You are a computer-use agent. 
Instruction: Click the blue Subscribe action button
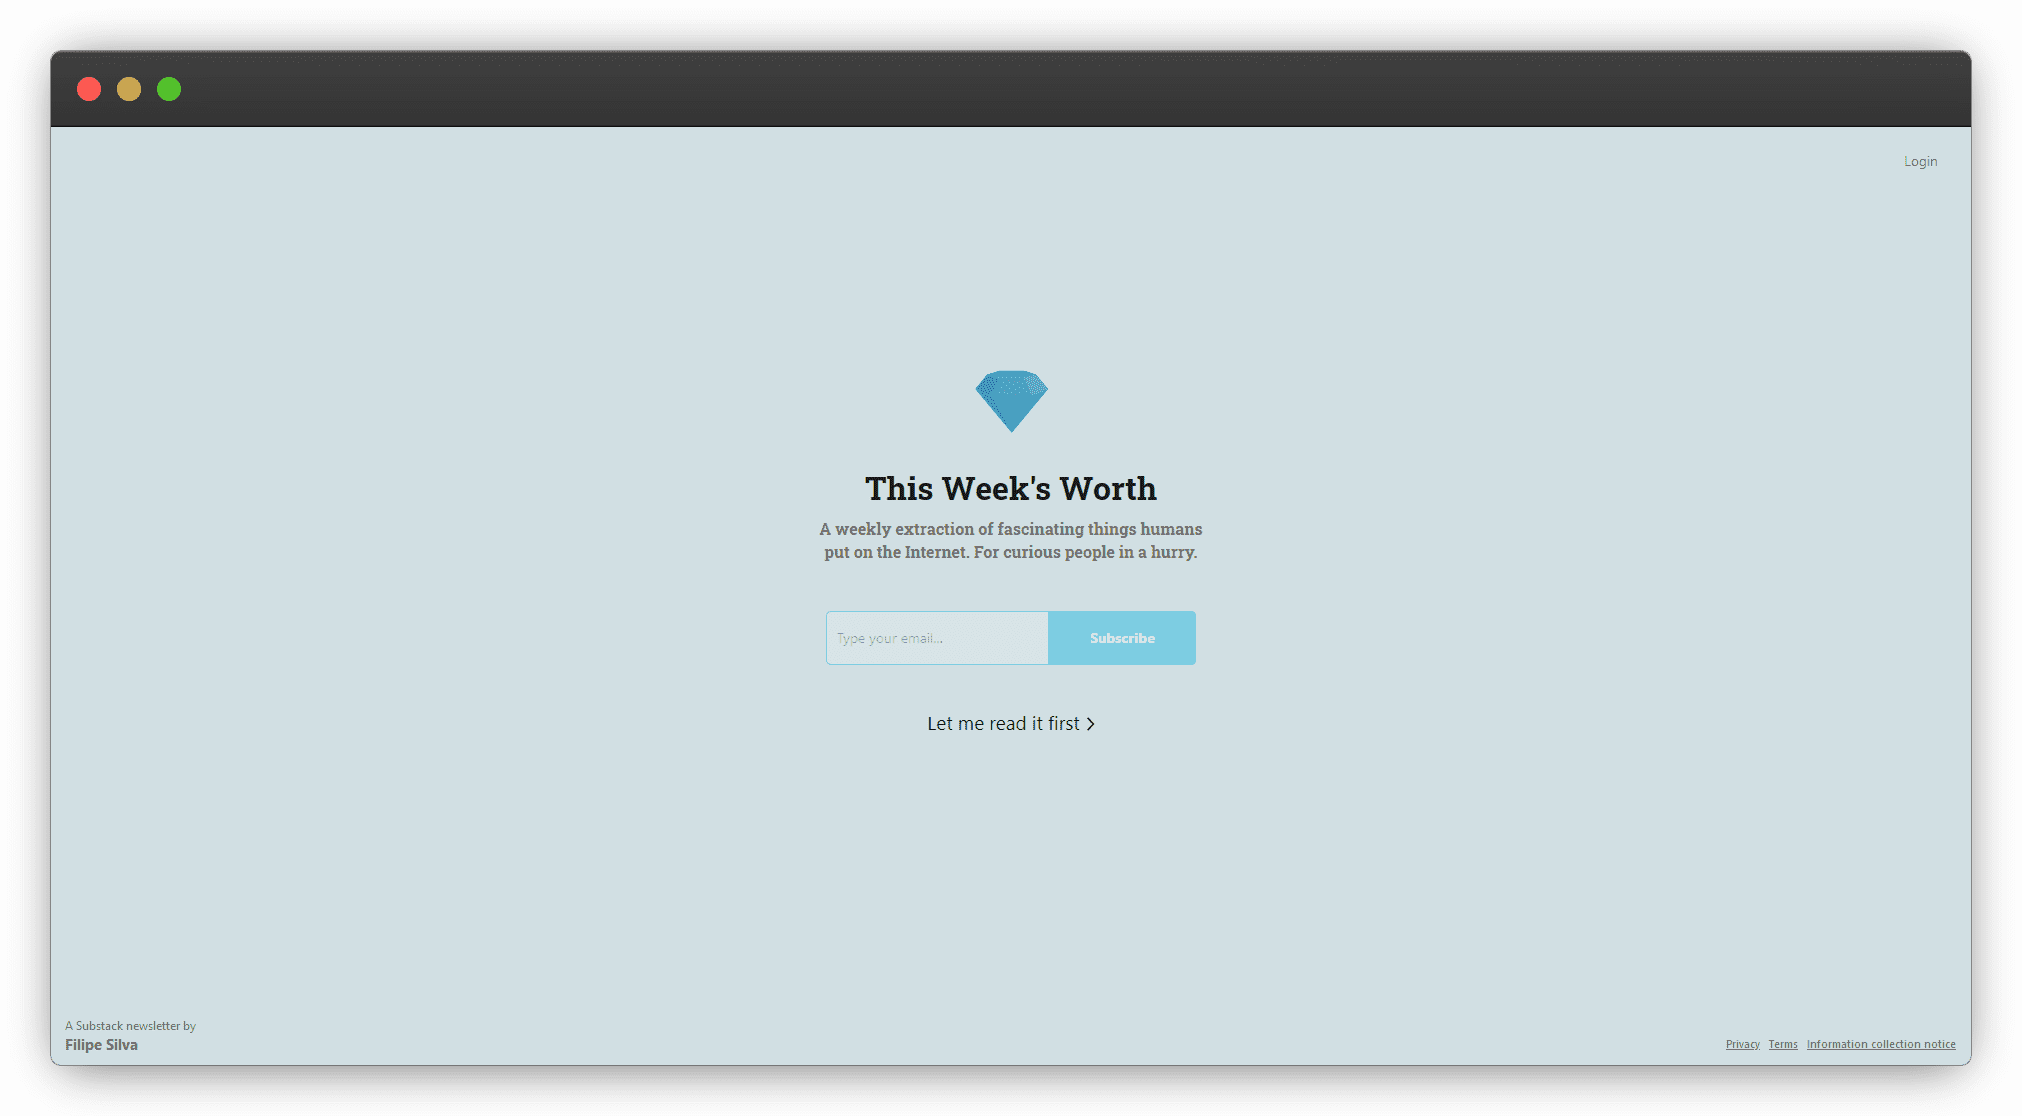click(1121, 638)
